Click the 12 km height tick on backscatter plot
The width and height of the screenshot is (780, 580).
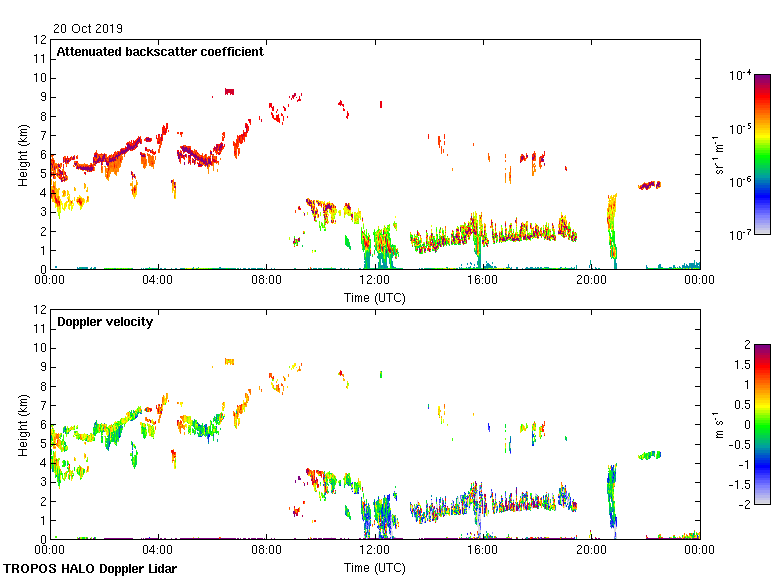[x=40, y=40]
